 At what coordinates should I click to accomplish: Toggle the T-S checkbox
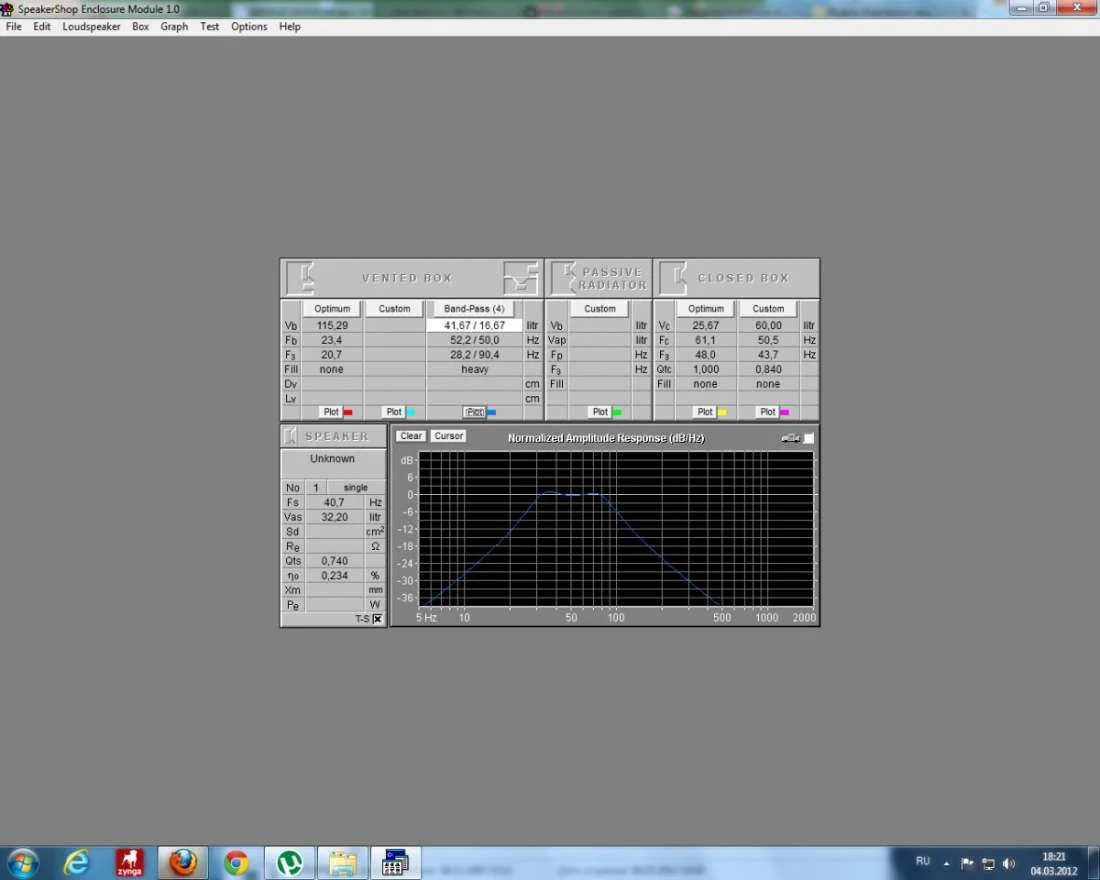[x=377, y=619]
